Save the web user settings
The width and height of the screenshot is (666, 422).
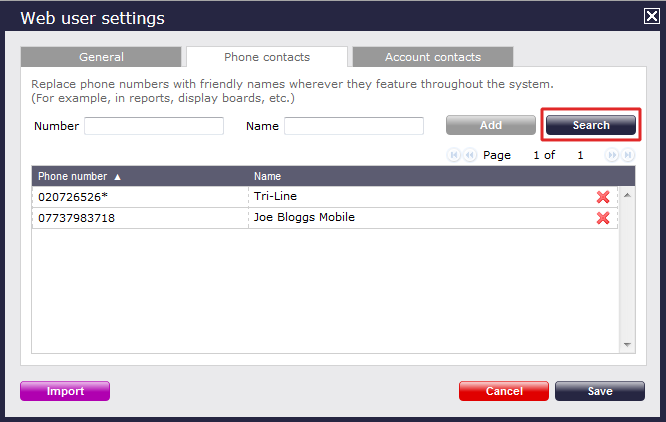pyautogui.click(x=600, y=391)
